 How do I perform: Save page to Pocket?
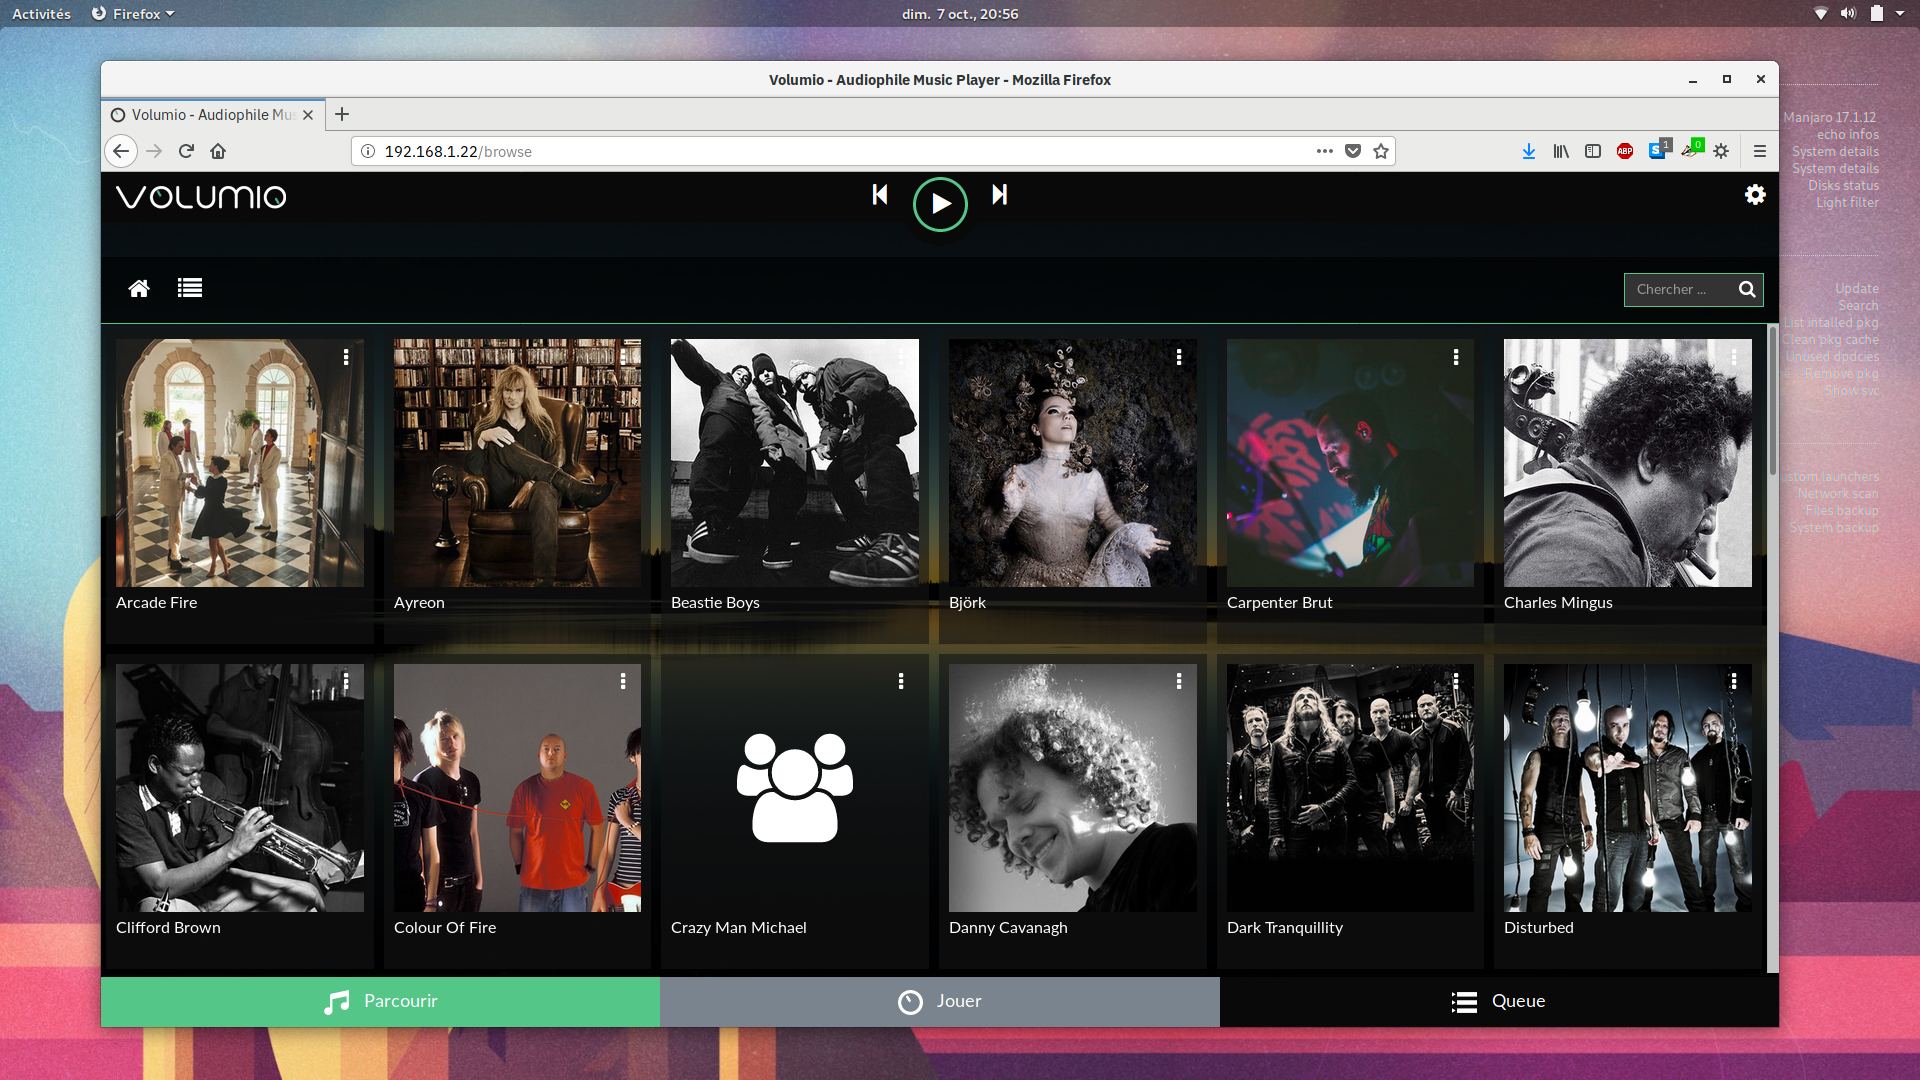click(1353, 151)
